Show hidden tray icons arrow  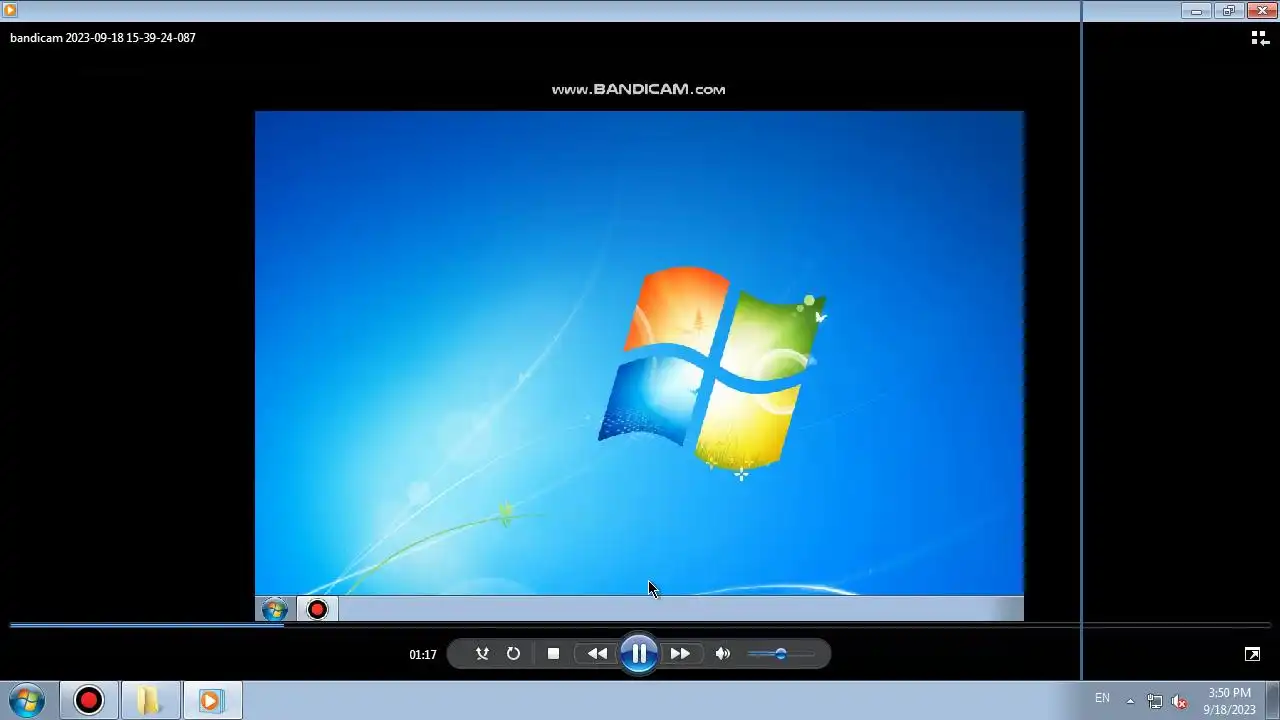1130,701
